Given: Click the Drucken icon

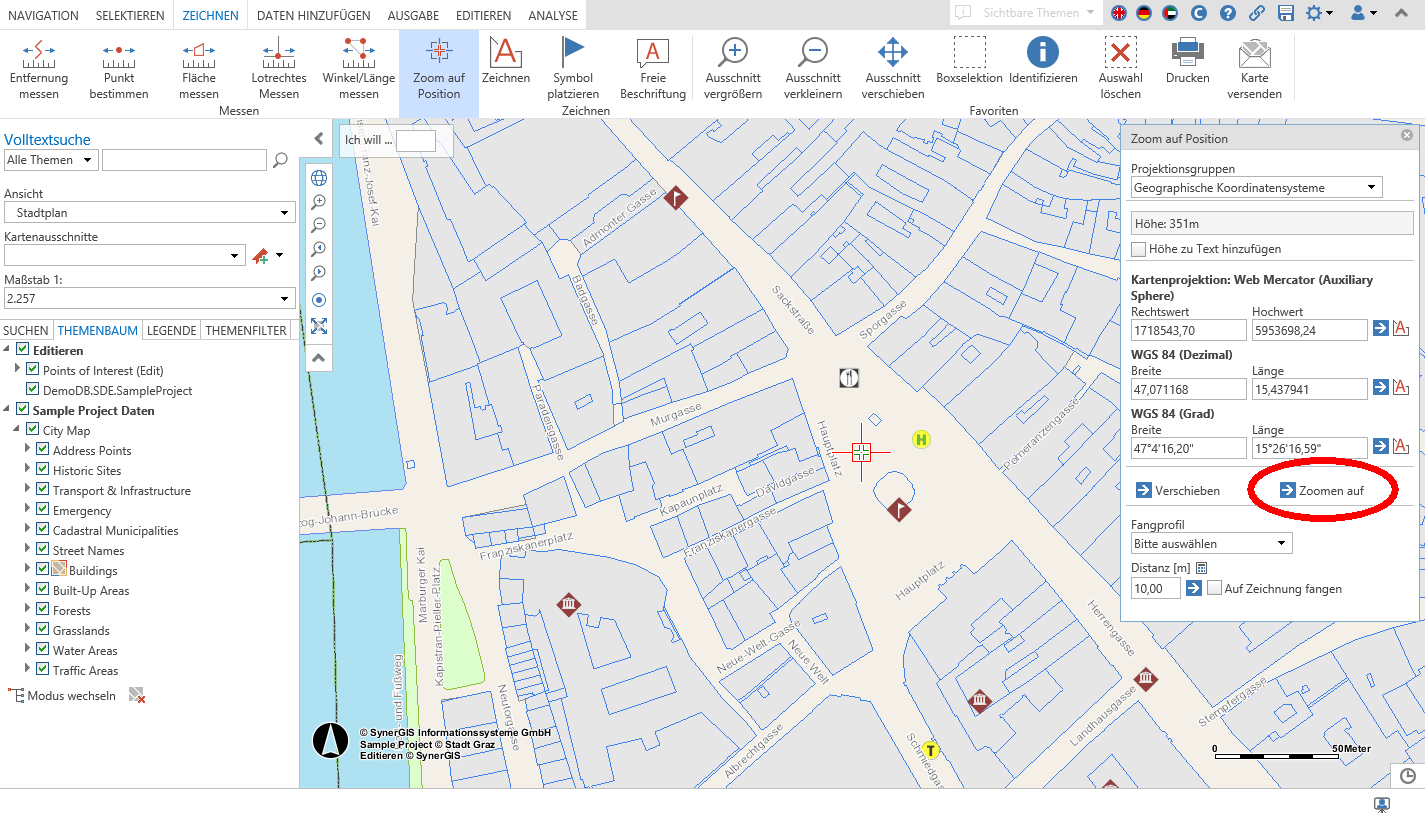Looking at the screenshot, I should coord(1187,67).
